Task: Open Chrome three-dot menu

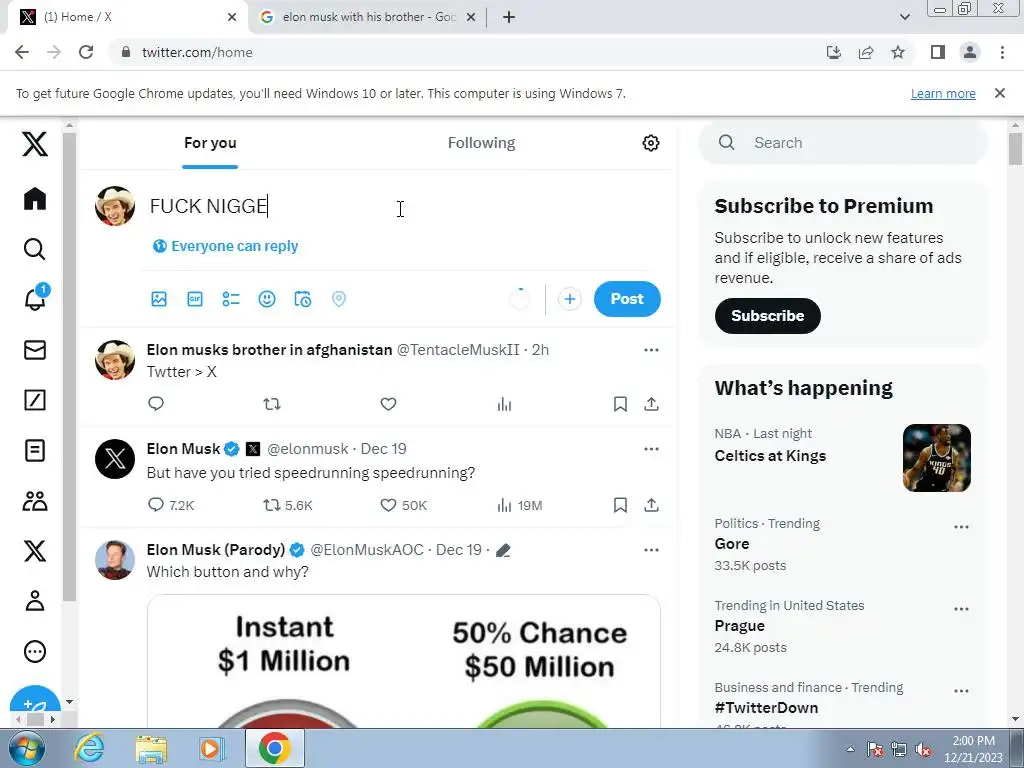Action: point(1002,52)
